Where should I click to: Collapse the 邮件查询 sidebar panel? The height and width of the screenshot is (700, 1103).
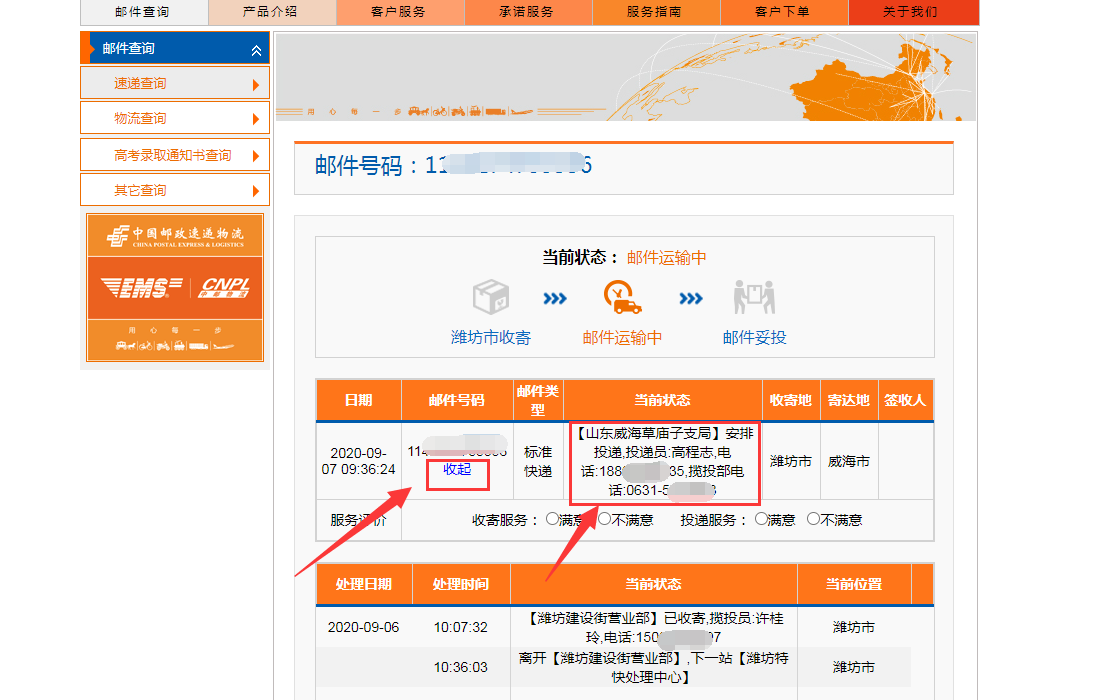[x=256, y=49]
